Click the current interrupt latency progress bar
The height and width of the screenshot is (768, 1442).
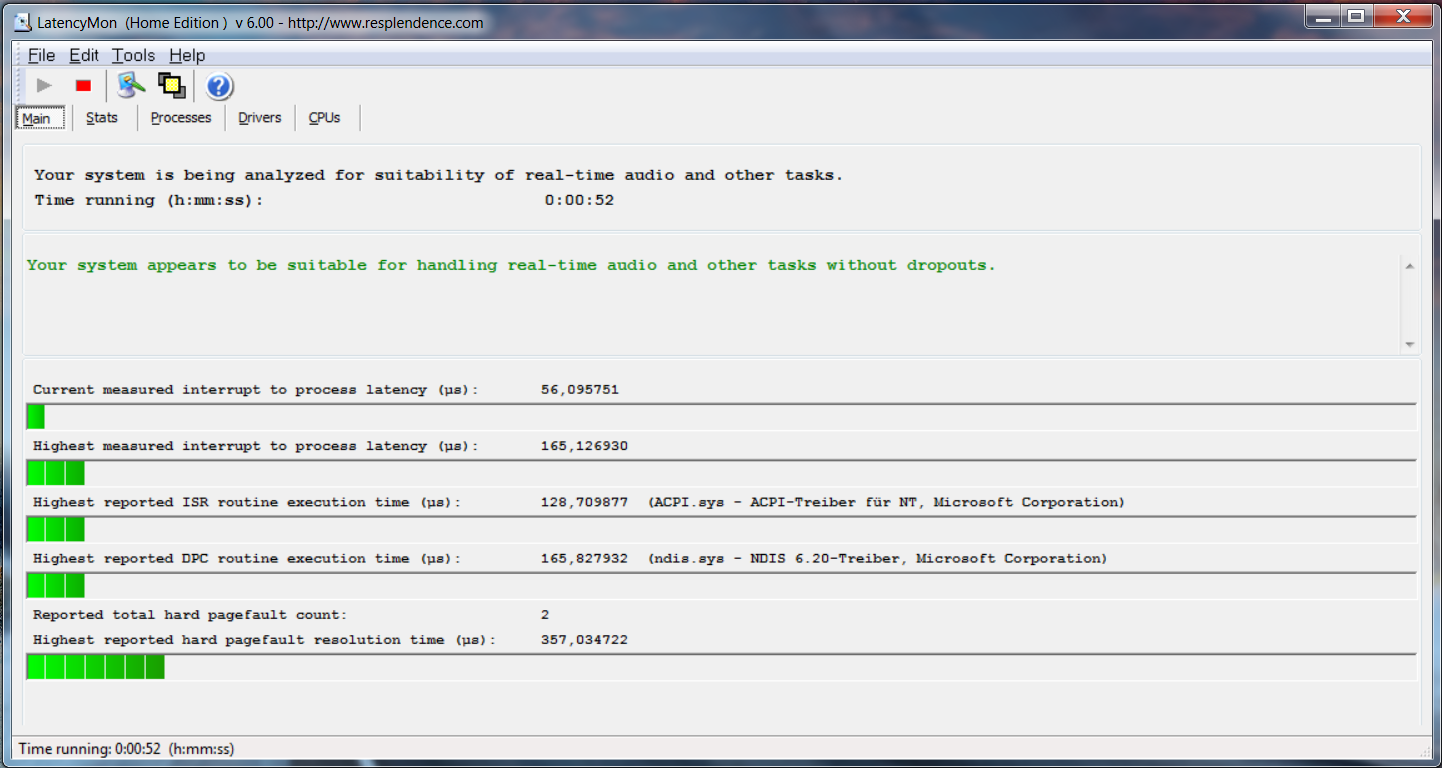(x=721, y=417)
